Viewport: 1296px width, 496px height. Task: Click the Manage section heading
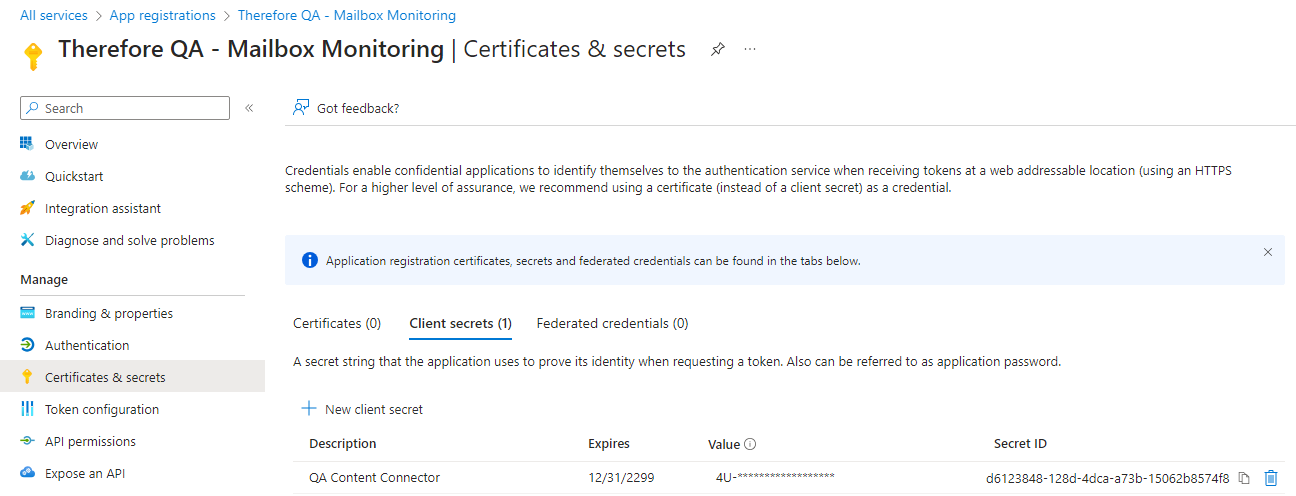tap(44, 279)
